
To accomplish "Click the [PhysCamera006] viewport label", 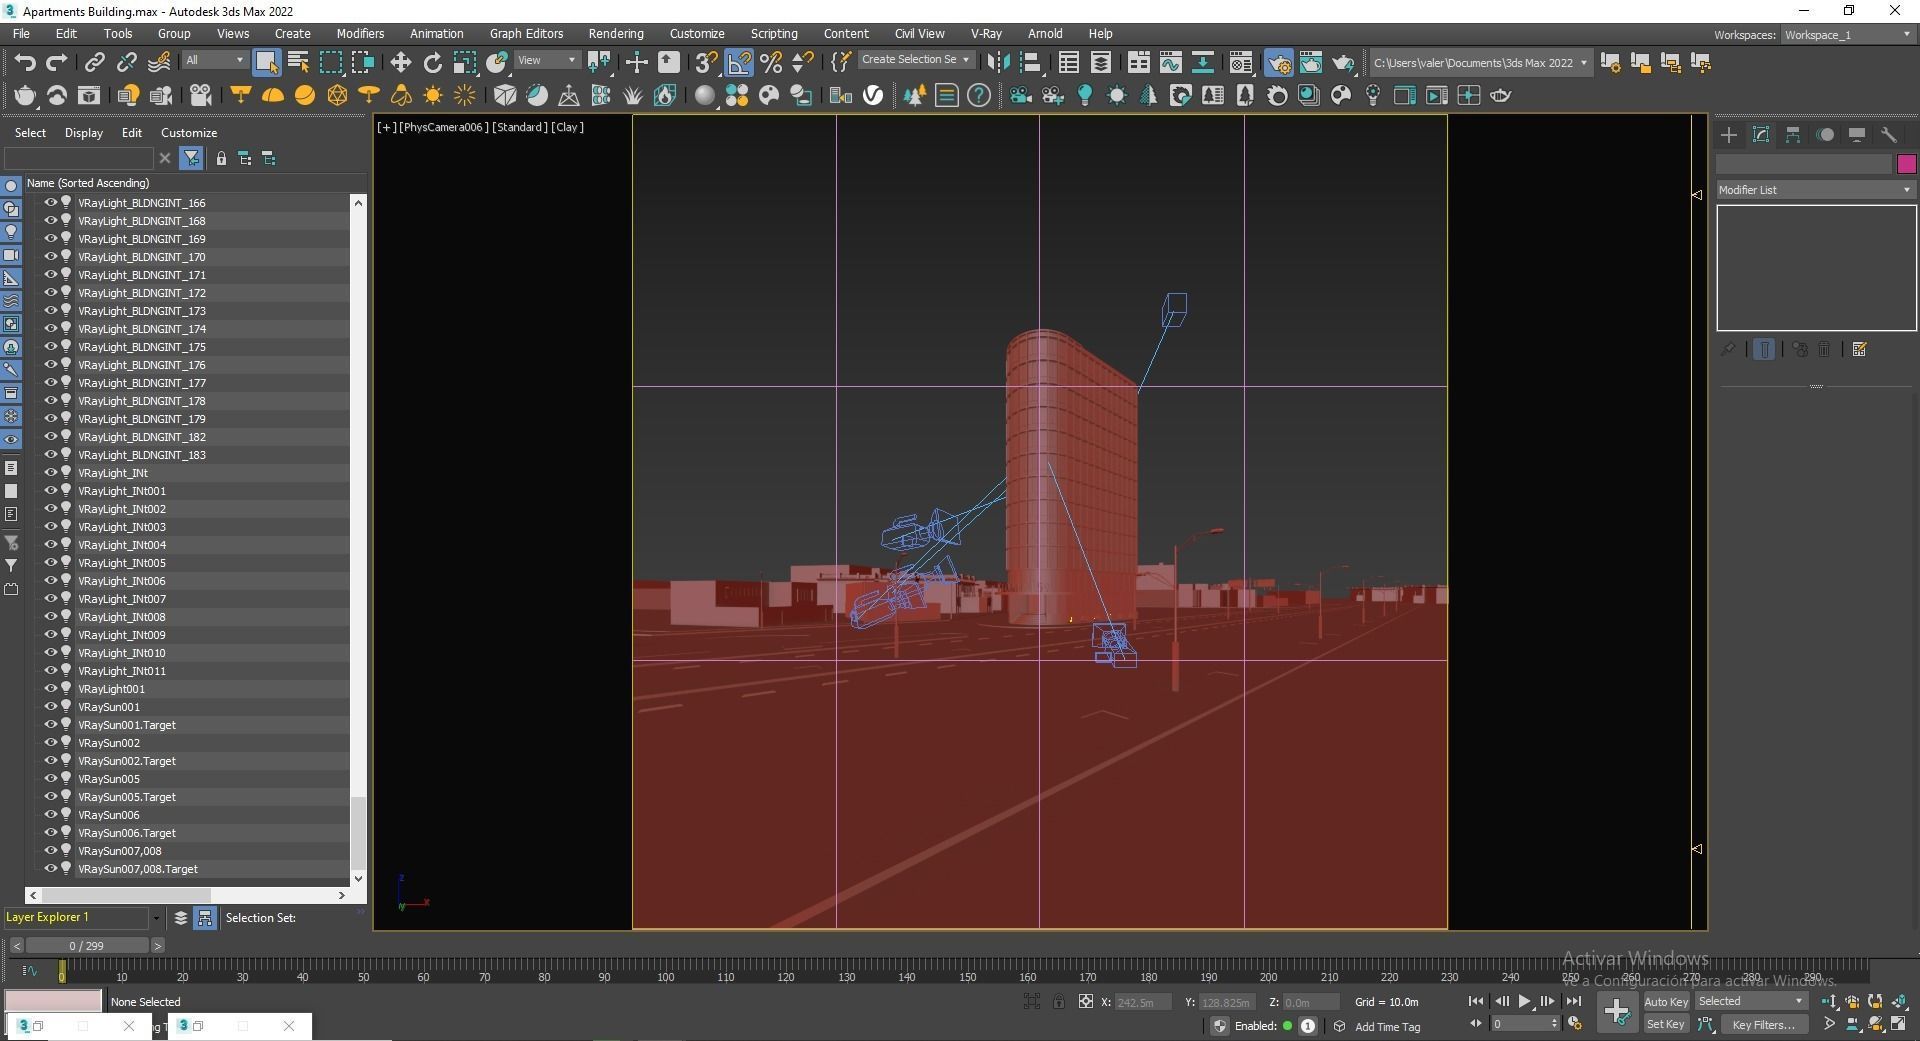I will [x=444, y=127].
